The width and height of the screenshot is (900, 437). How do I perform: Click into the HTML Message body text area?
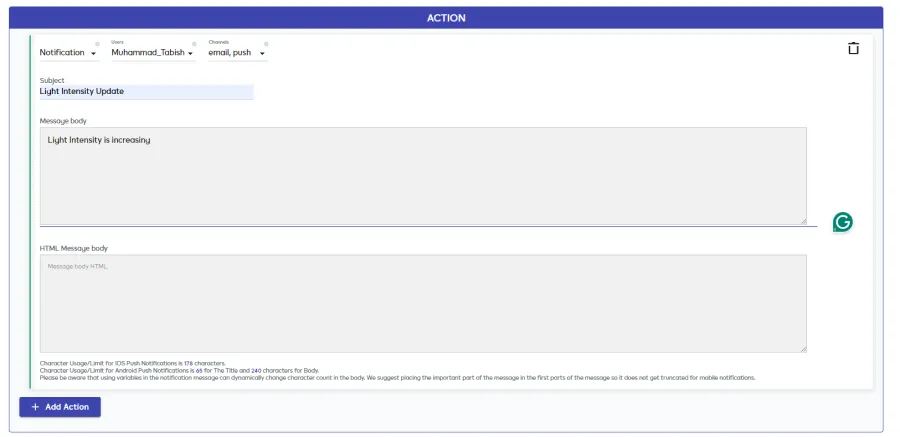(422, 303)
